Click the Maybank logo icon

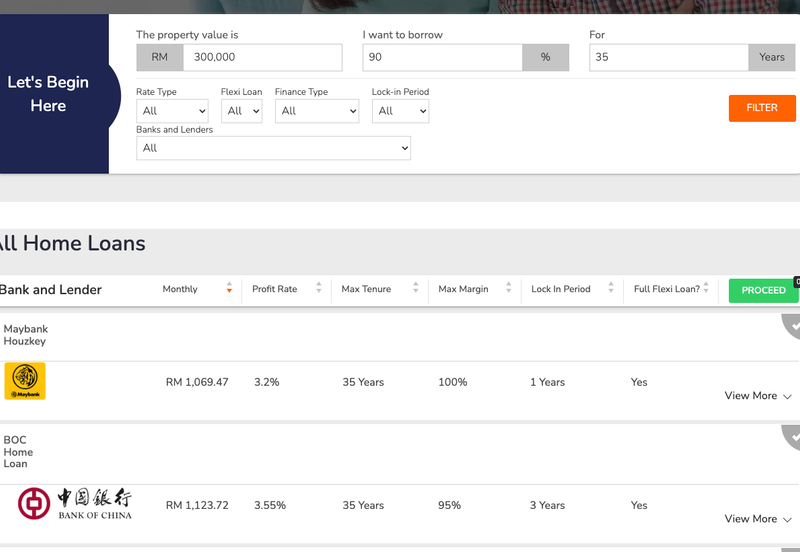click(25, 381)
